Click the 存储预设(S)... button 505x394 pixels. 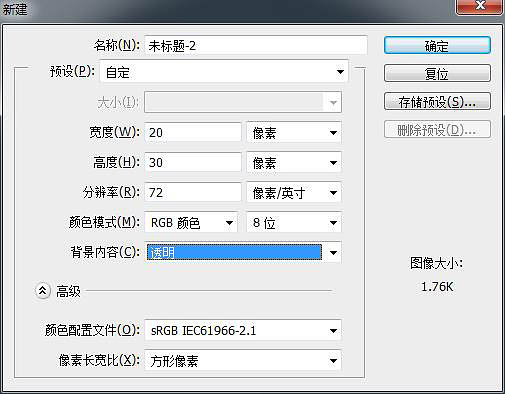pos(437,101)
